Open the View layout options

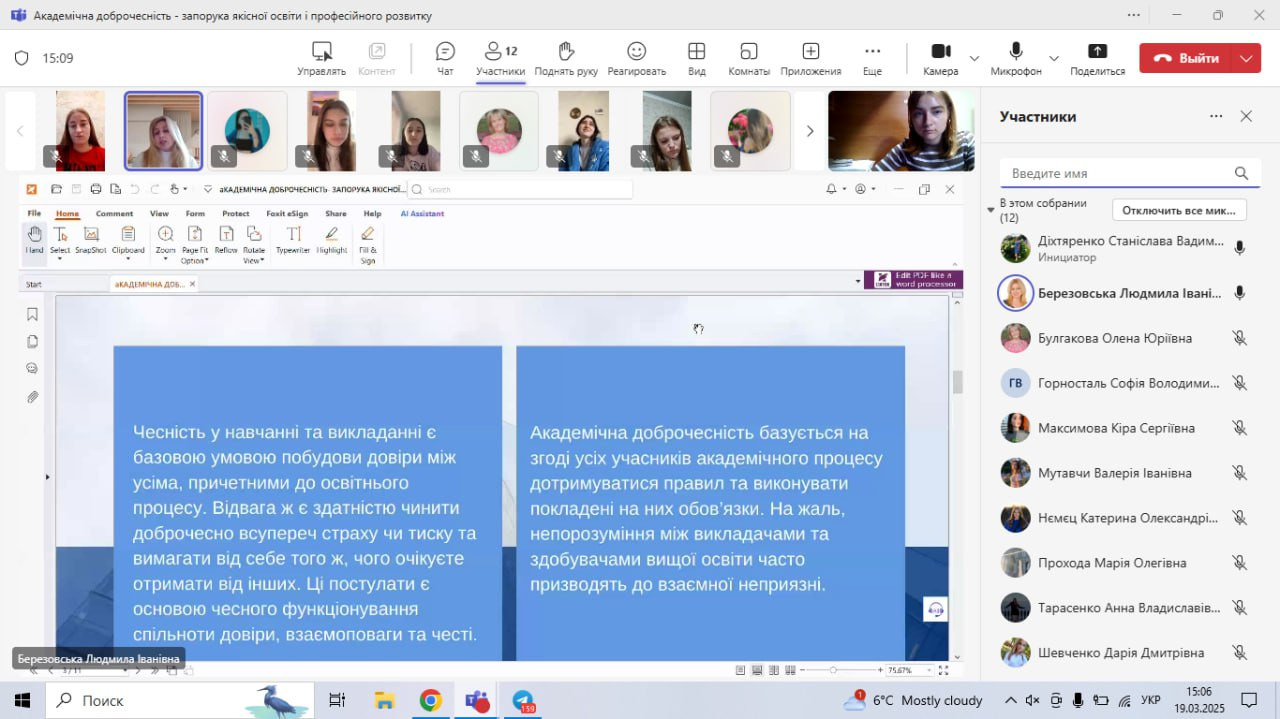(696, 58)
